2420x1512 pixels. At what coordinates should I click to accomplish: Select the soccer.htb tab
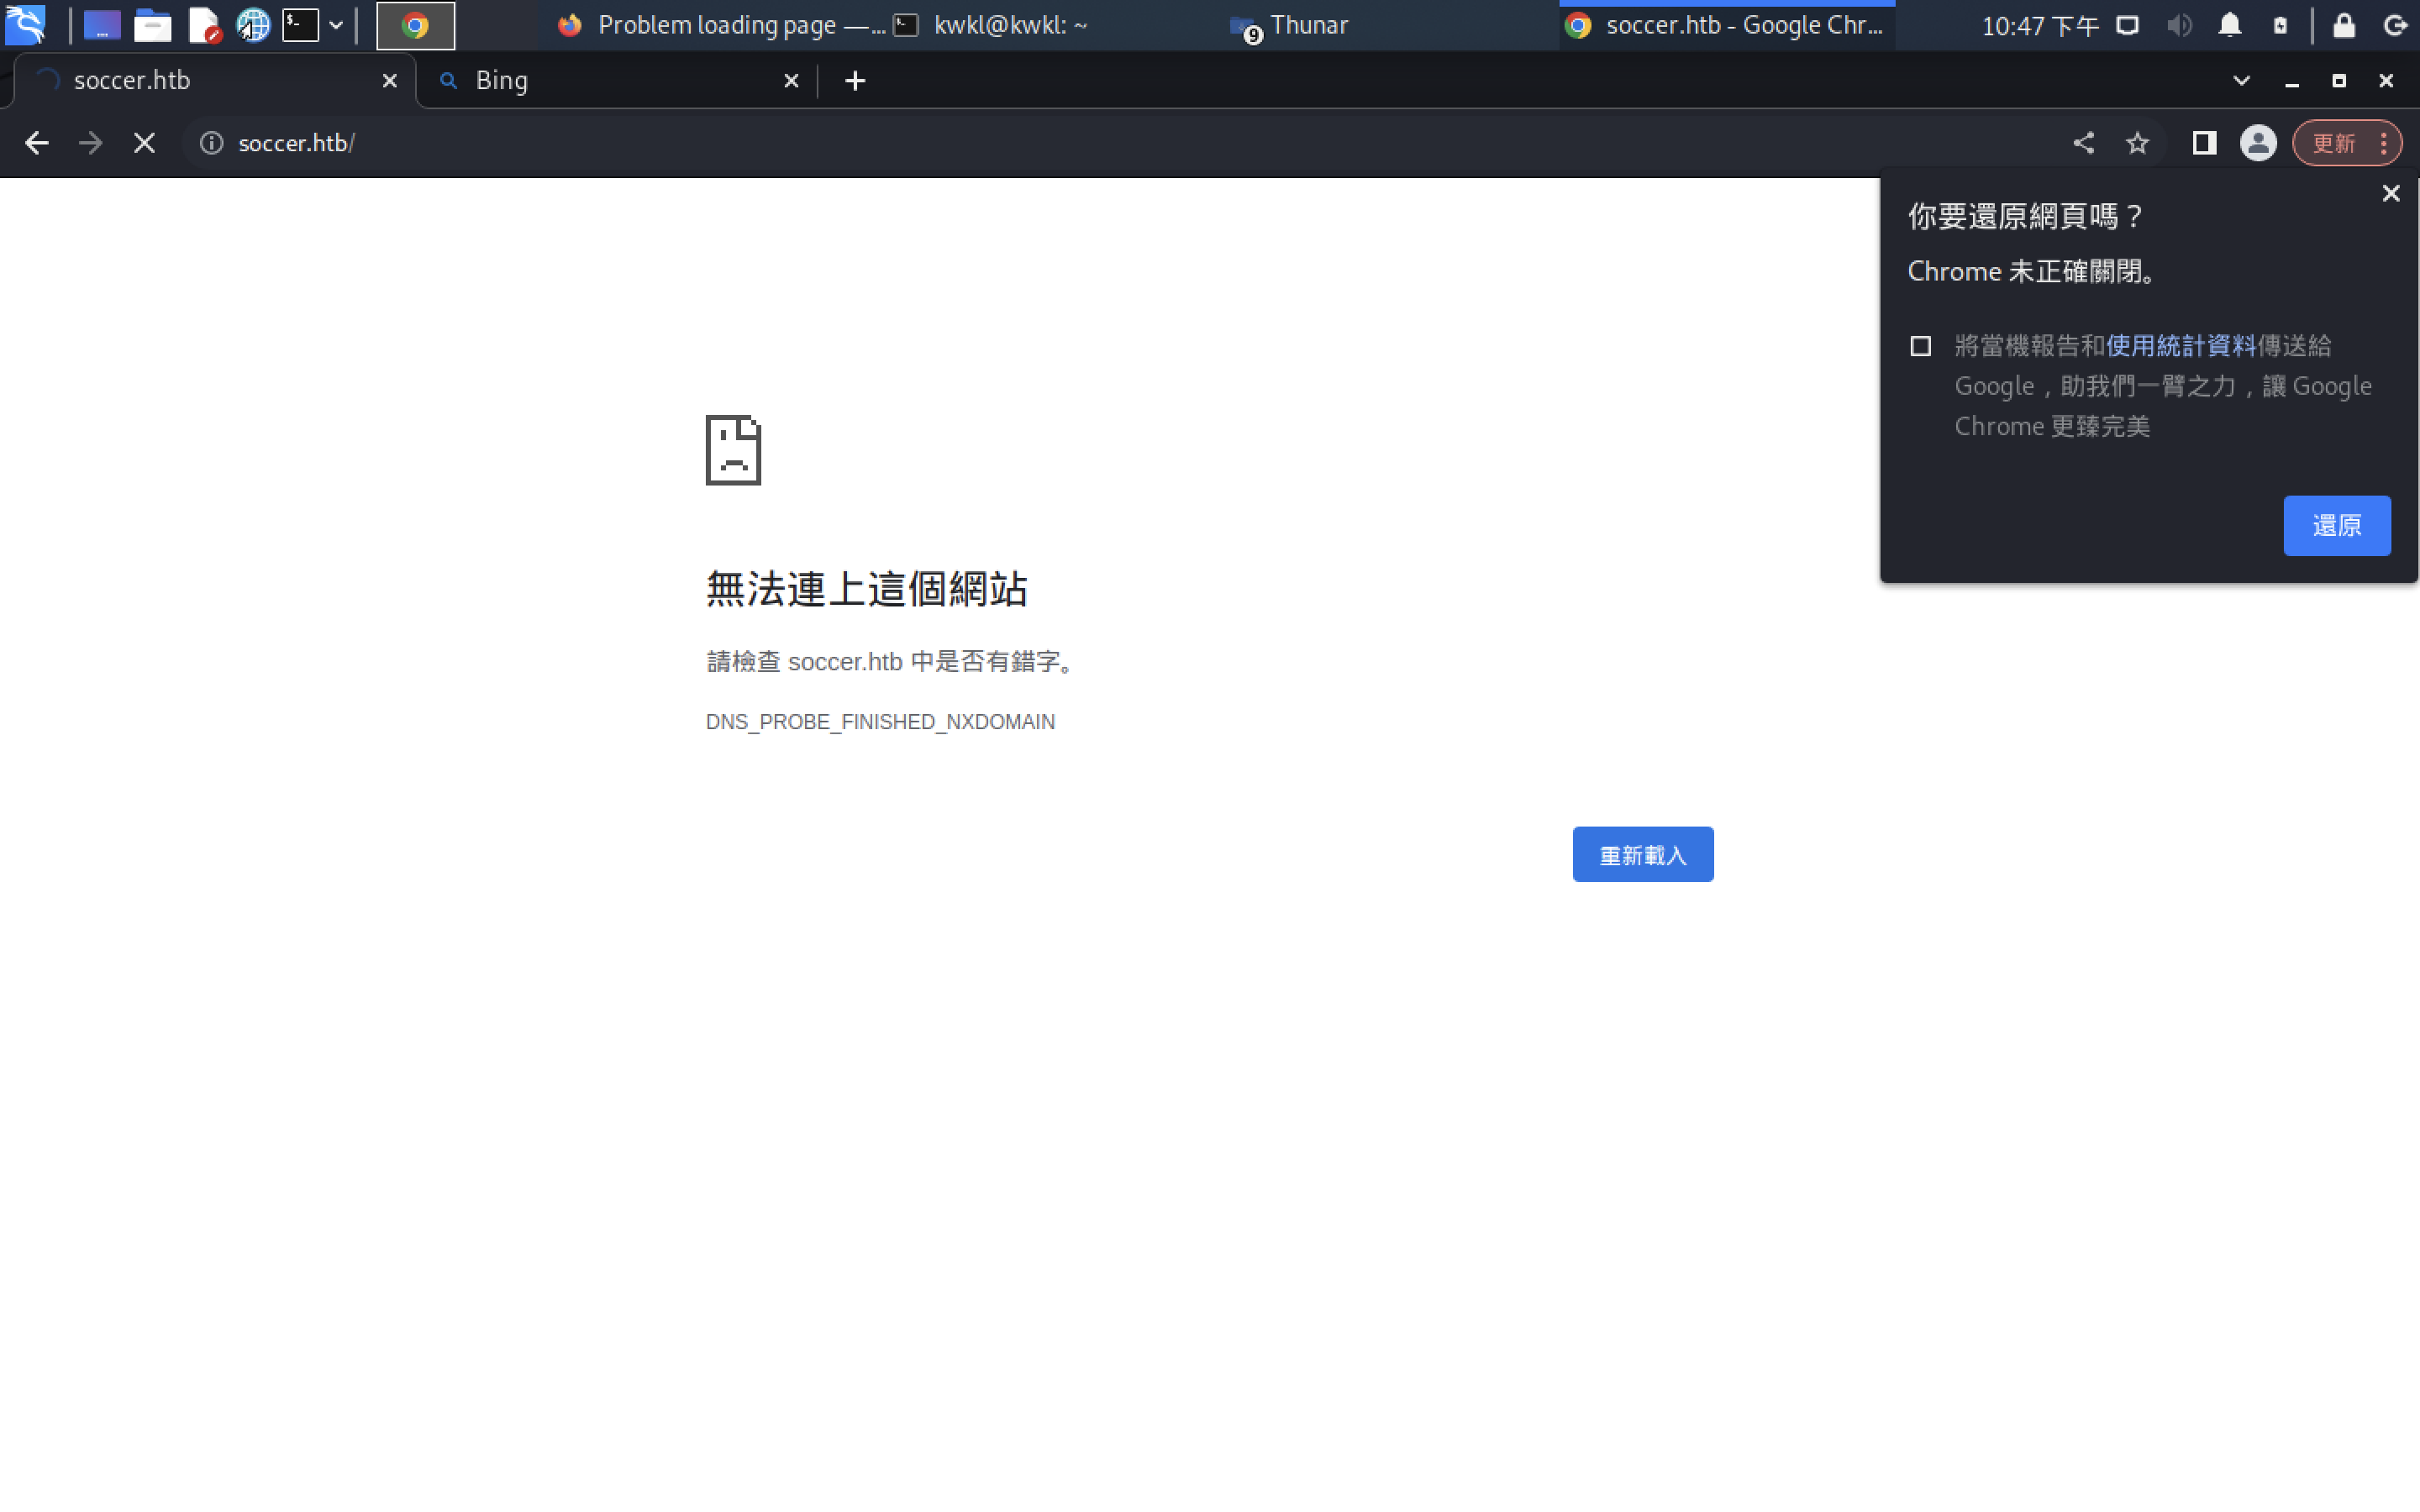200,81
